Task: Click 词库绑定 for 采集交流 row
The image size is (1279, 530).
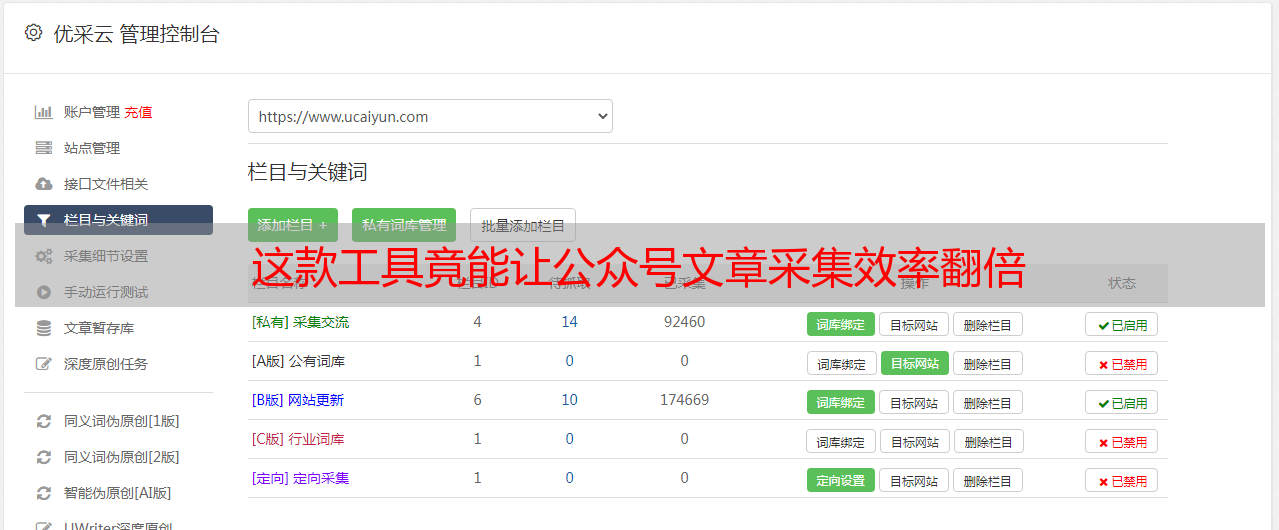Action: 841,324
